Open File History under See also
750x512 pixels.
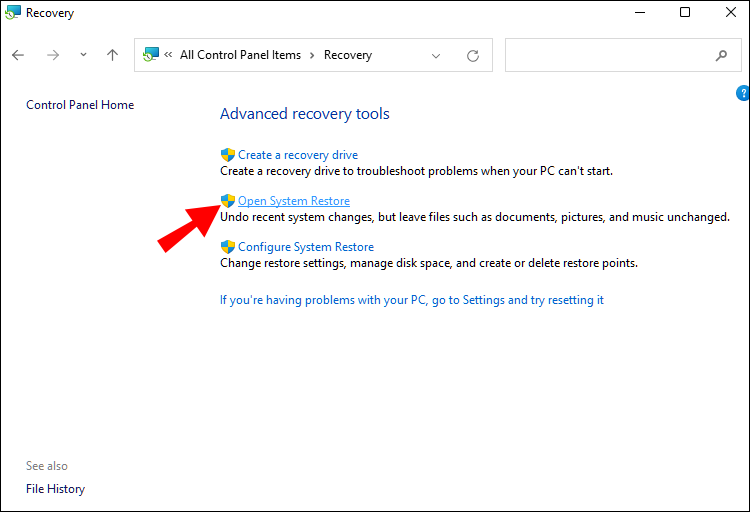coord(55,489)
